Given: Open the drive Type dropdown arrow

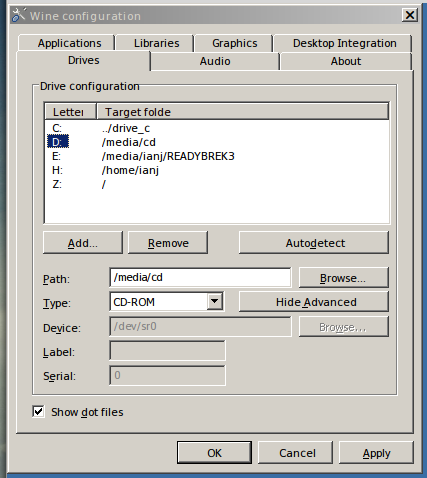Looking at the screenshot, I should pyautogui.click(x=215, y=302).
